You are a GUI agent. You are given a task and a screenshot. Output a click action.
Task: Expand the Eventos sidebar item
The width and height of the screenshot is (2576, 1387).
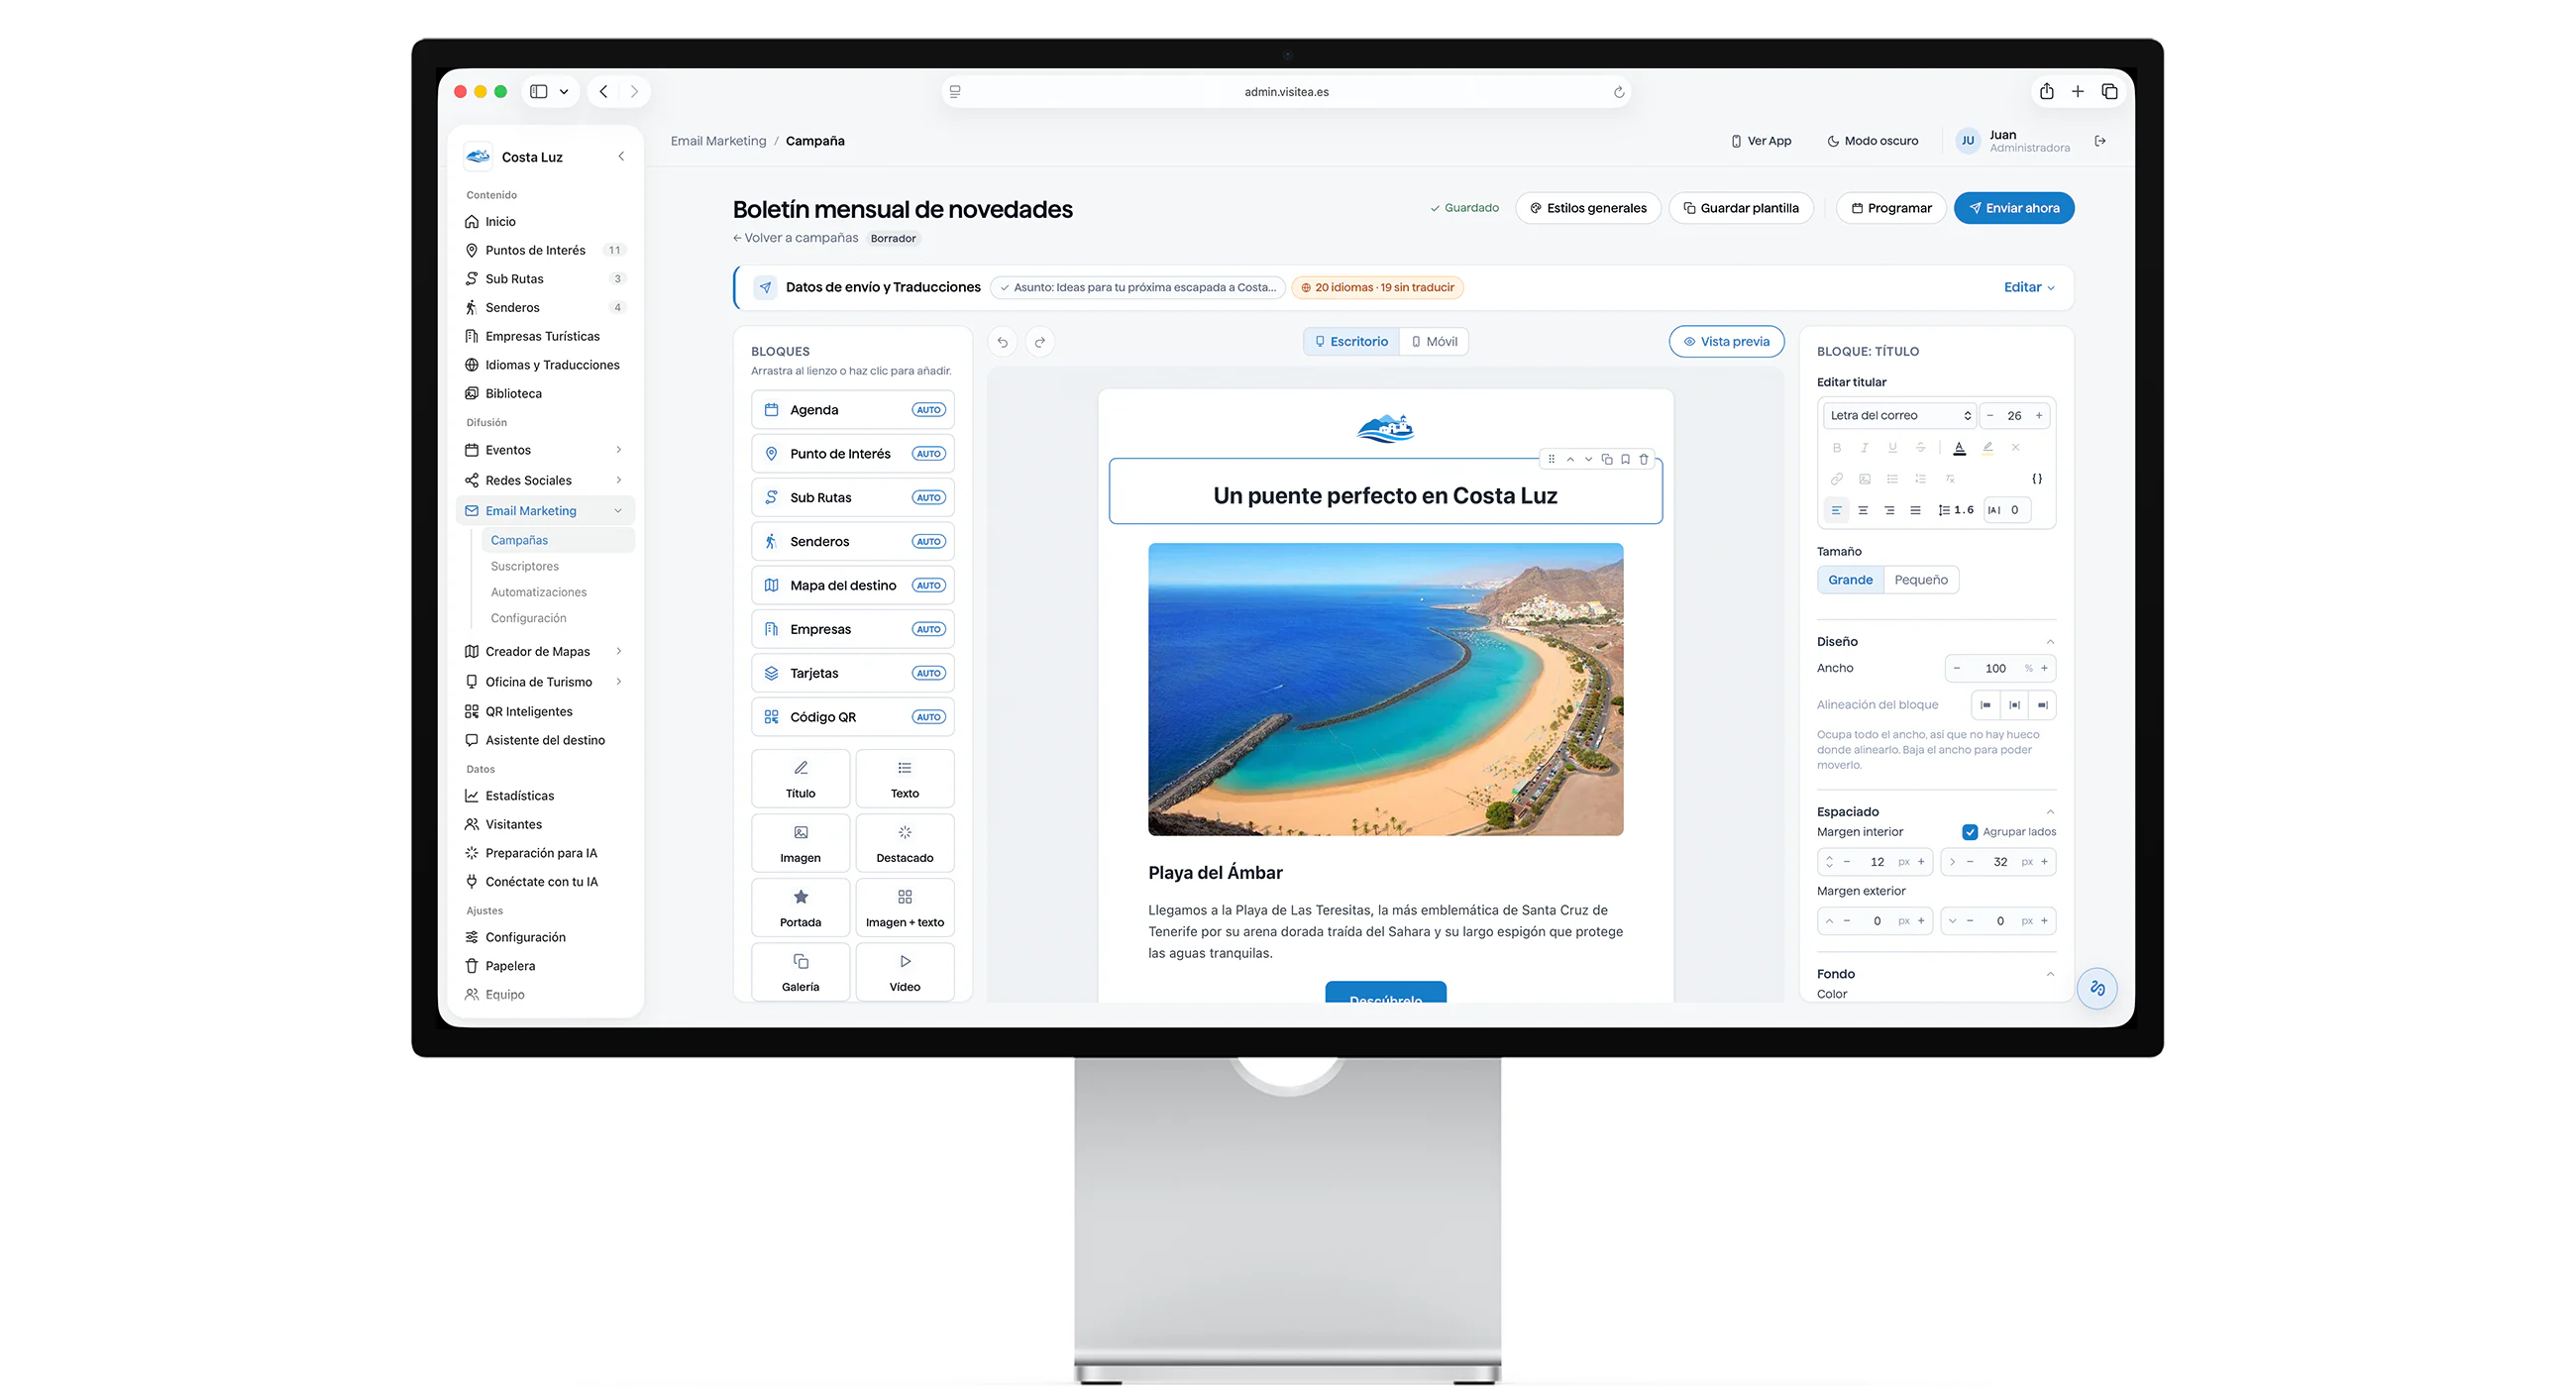[x=545, y=450]
